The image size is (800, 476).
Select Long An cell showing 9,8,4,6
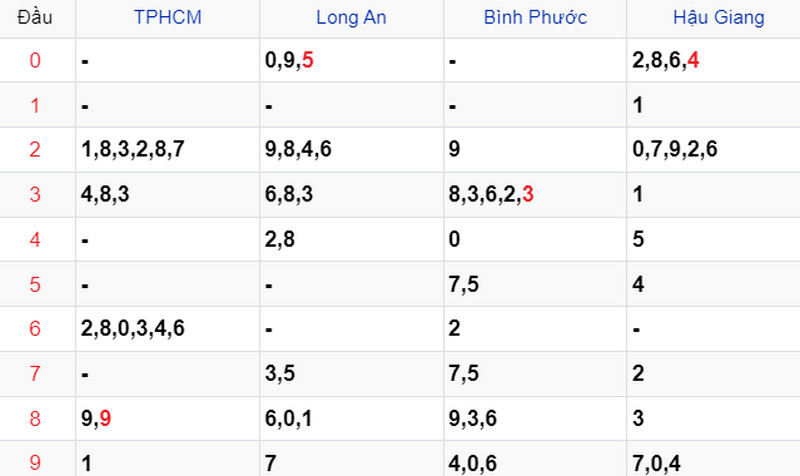[x=351, y=149]
